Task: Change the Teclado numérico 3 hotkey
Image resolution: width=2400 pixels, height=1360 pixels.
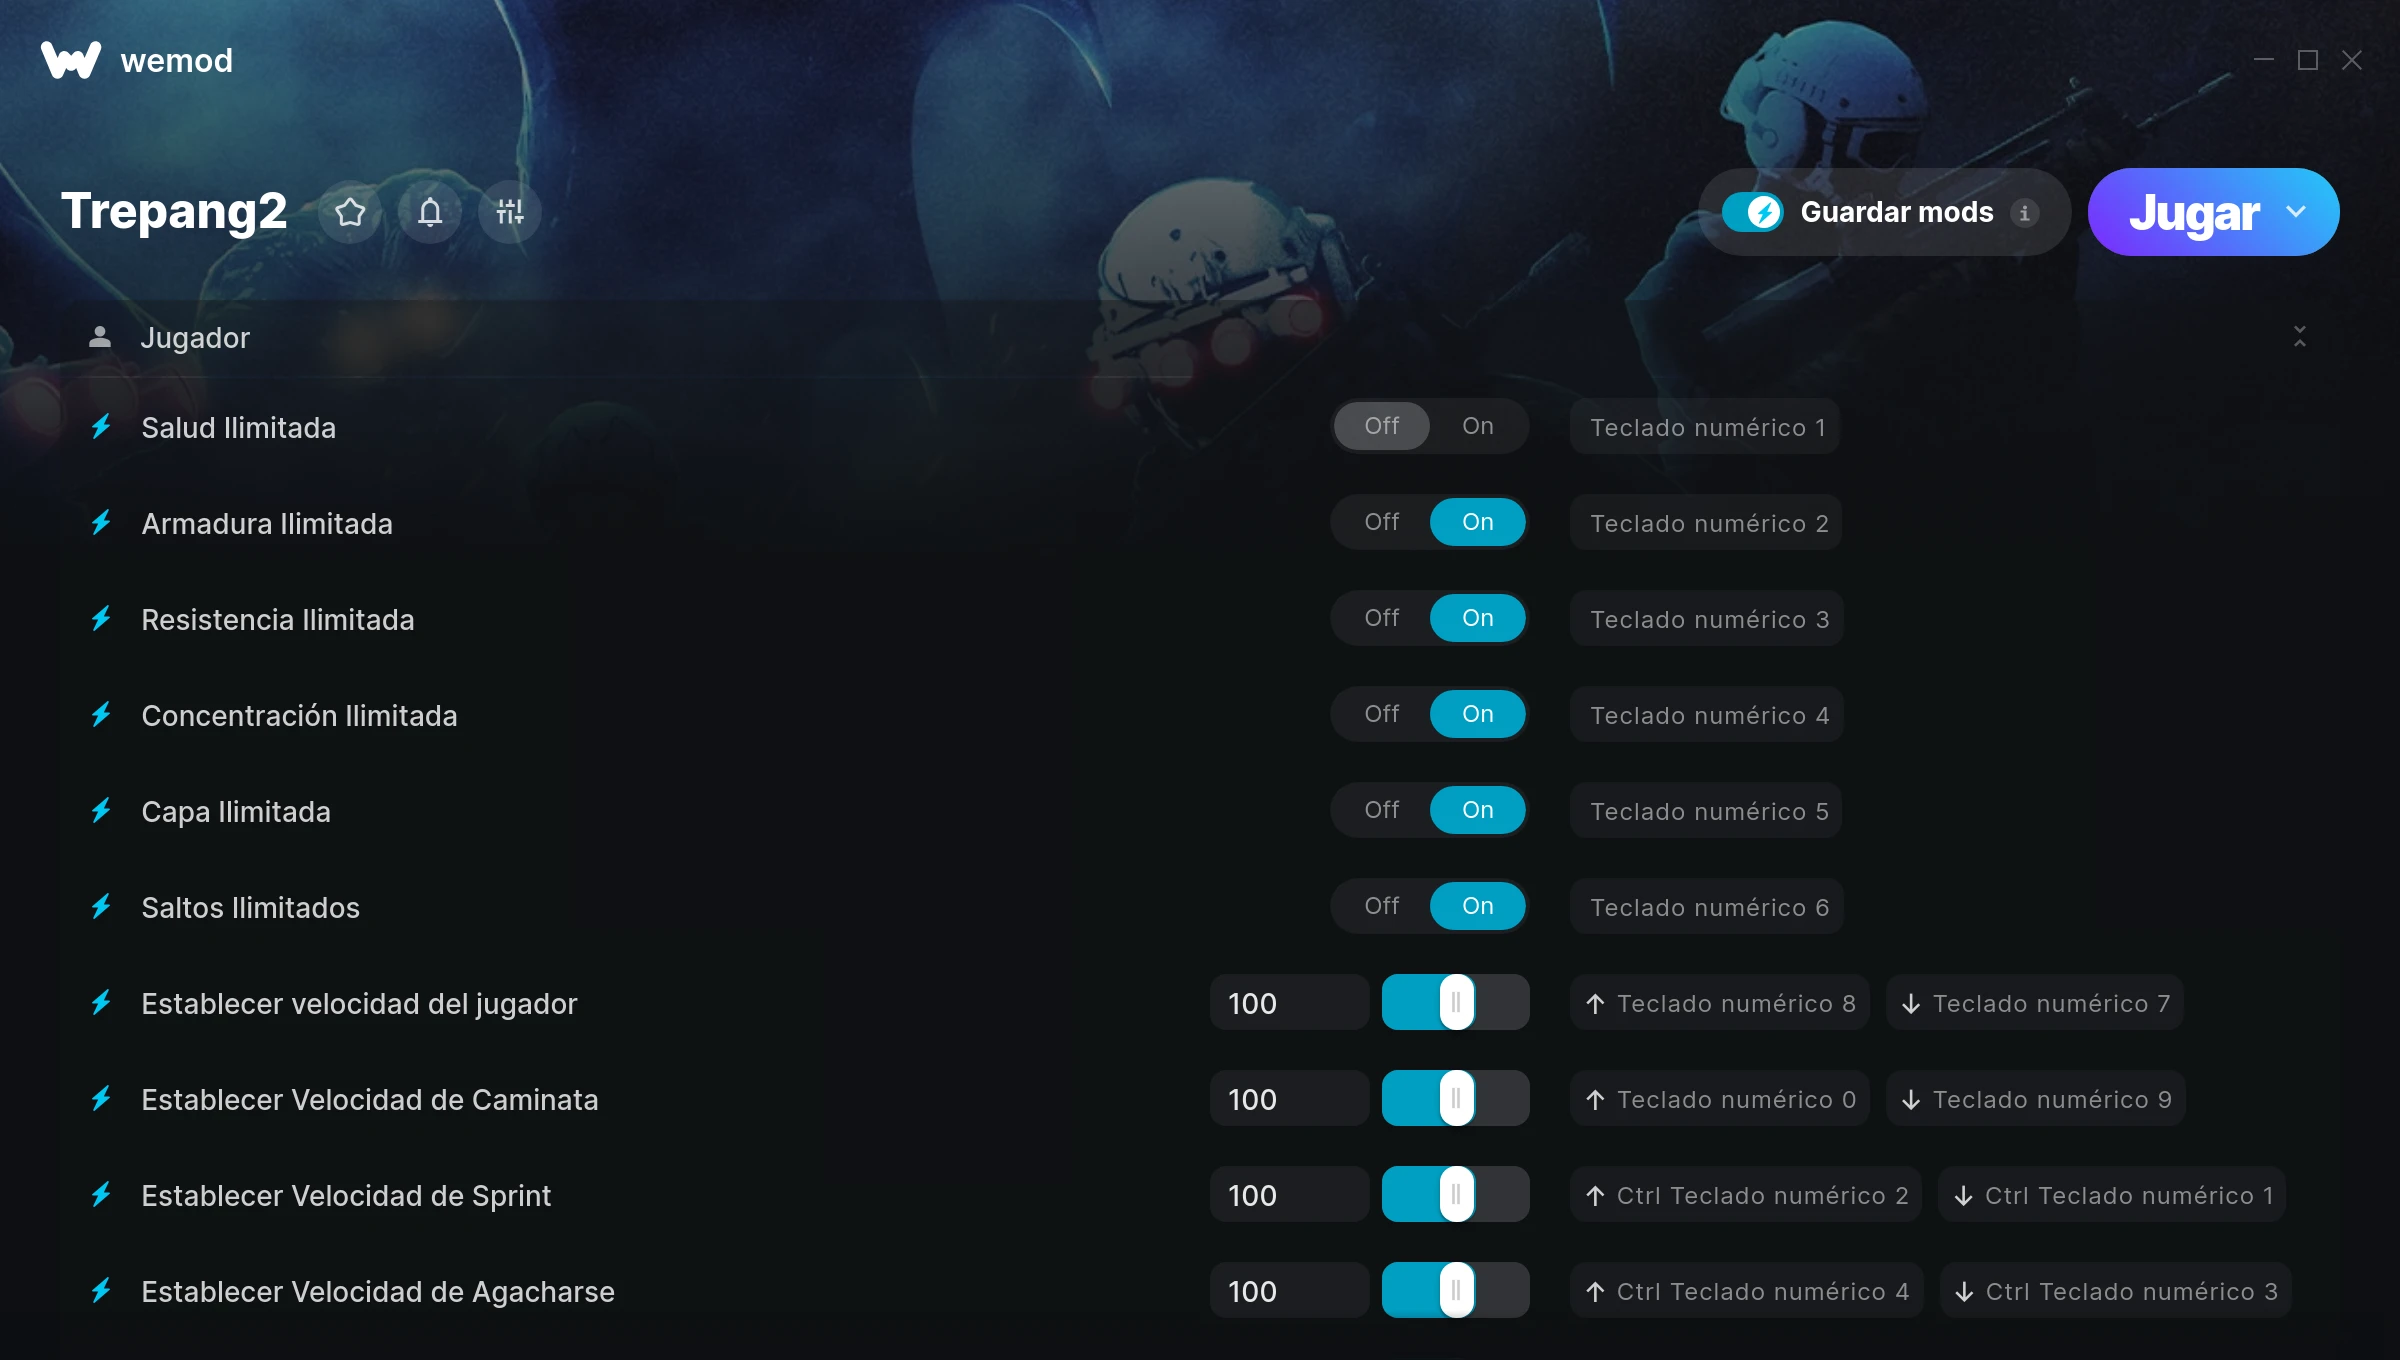Action: (1707, 619)
